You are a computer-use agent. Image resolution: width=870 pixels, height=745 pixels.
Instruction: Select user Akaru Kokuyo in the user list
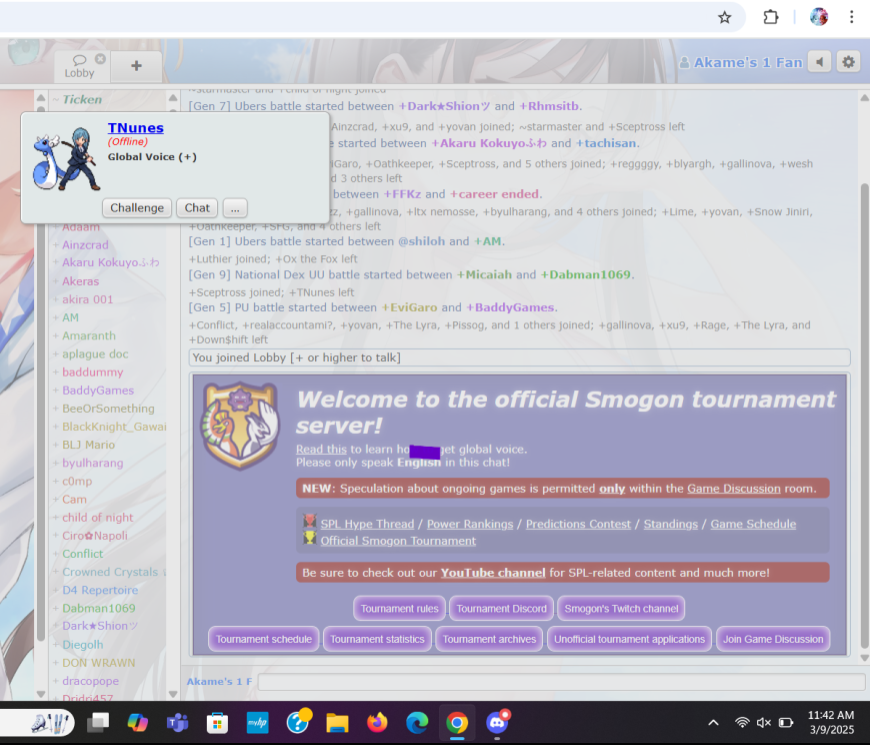click(110, 263)
